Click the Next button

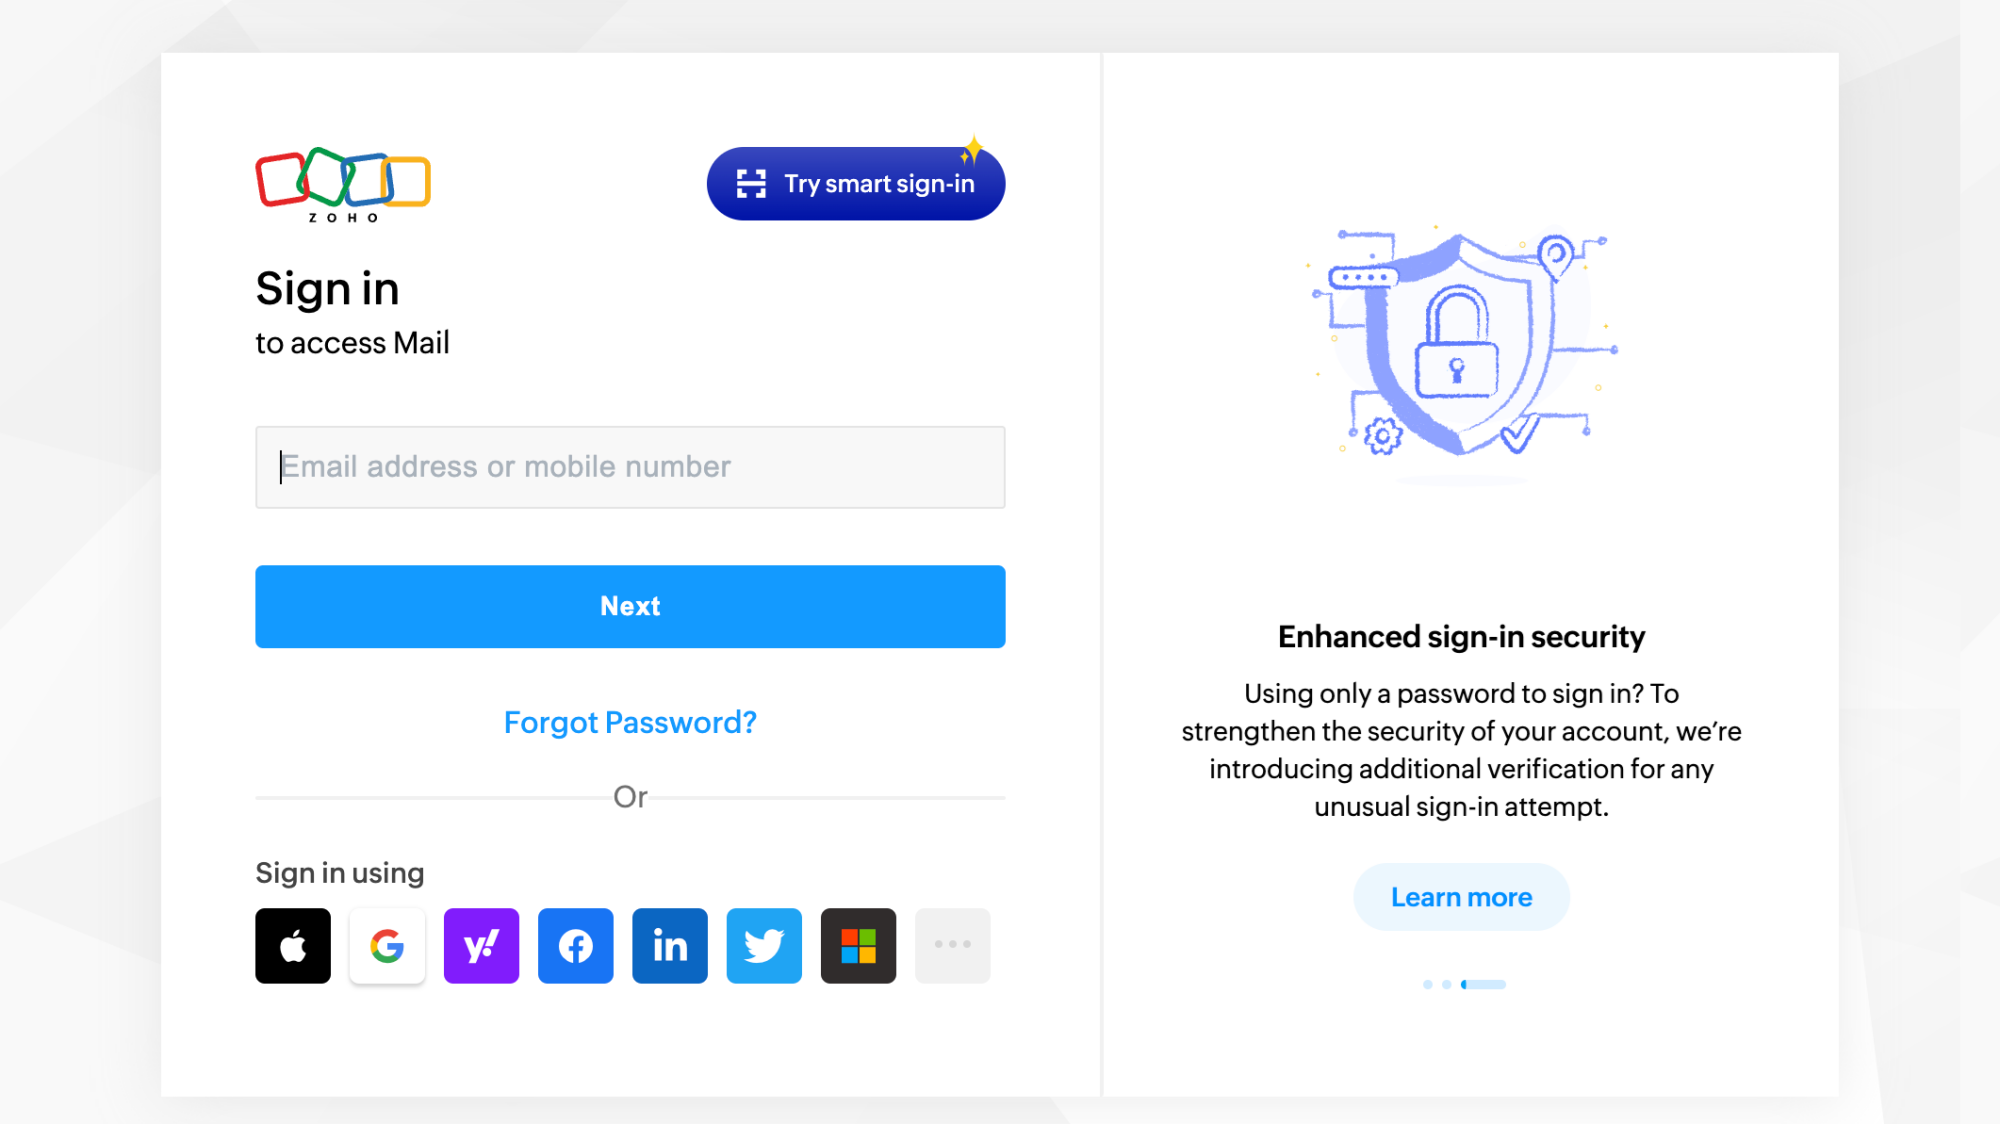click(630, 606)
